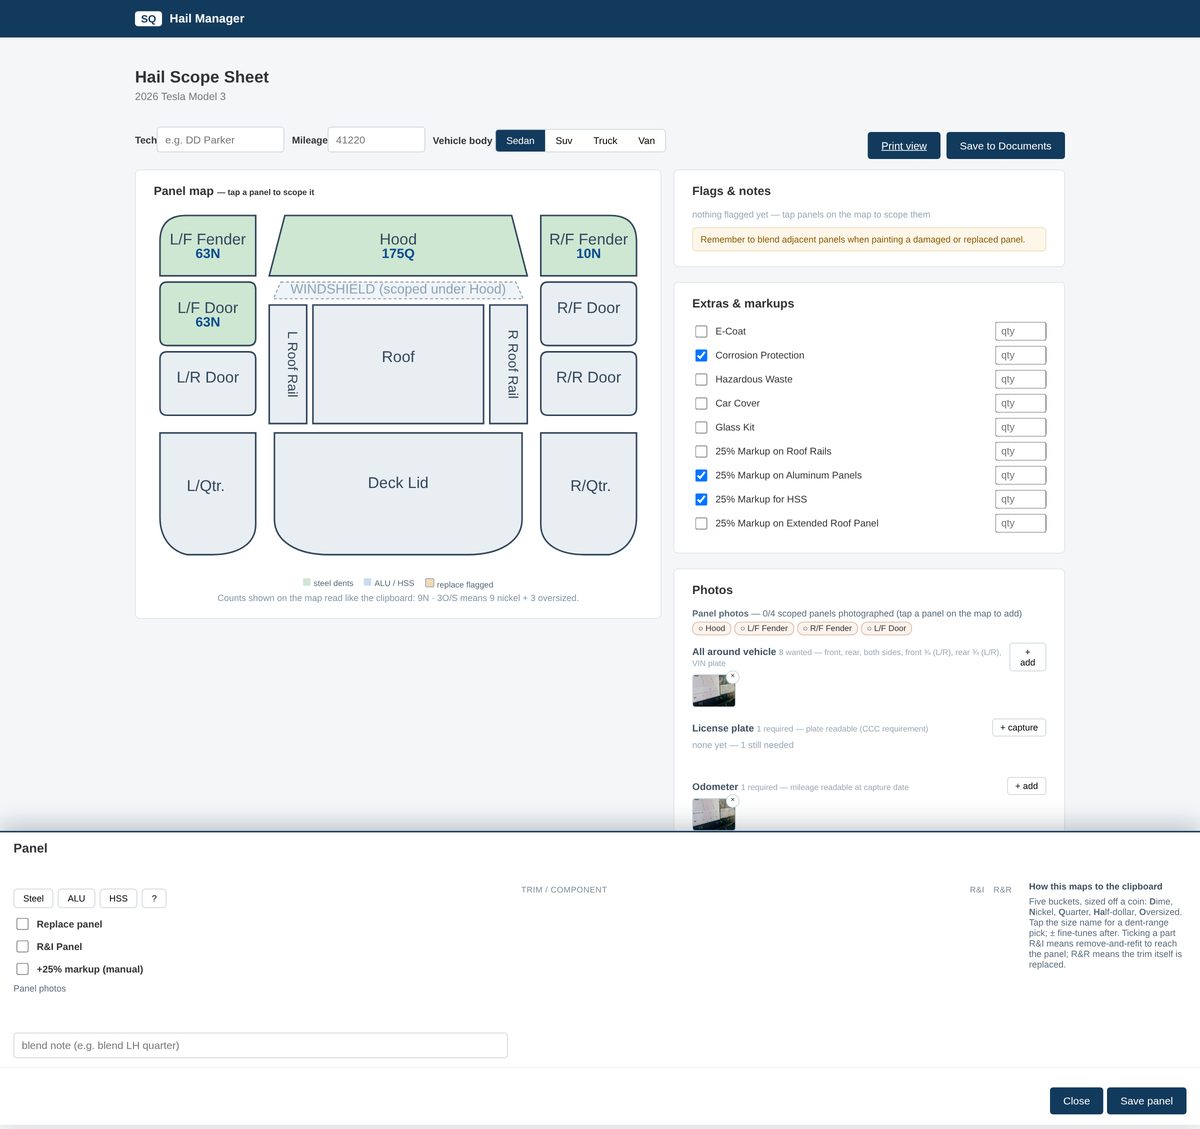
Task: Check the Hazardous Waste option
Action: [x=701, y=379]
